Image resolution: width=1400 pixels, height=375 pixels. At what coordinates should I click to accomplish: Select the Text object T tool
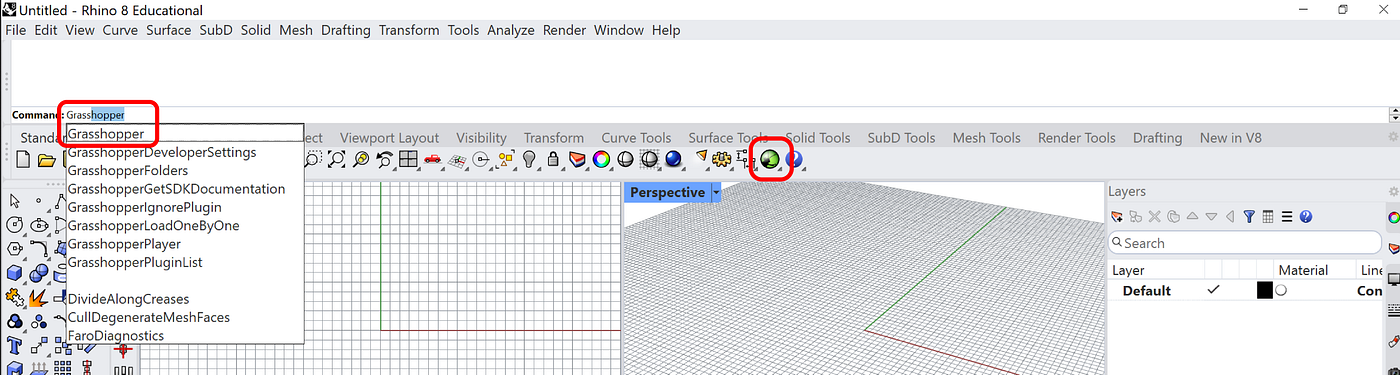(15, 345)
